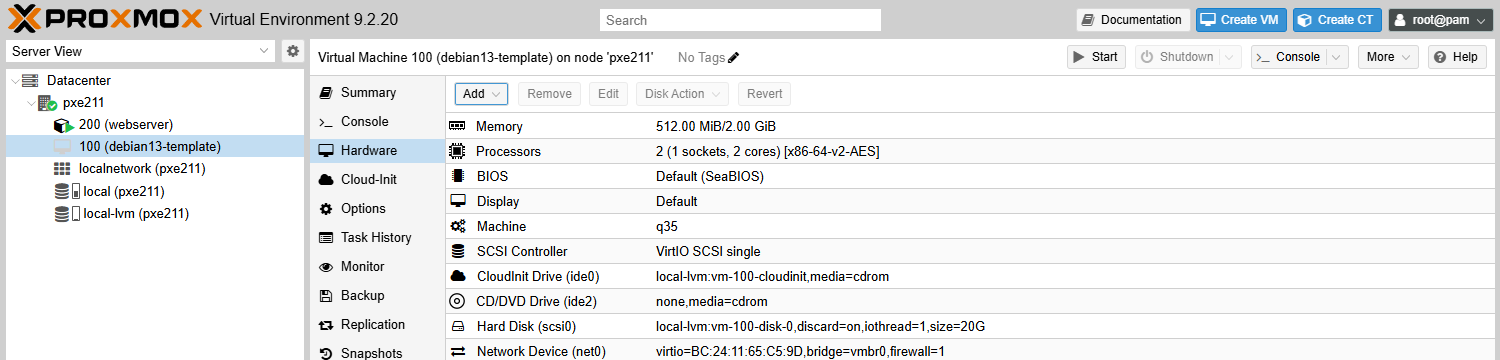Click the pxe211 node icon
The width and height of the screenshot is (1500, 360).
pyautogui.click(x=47, y=102)
